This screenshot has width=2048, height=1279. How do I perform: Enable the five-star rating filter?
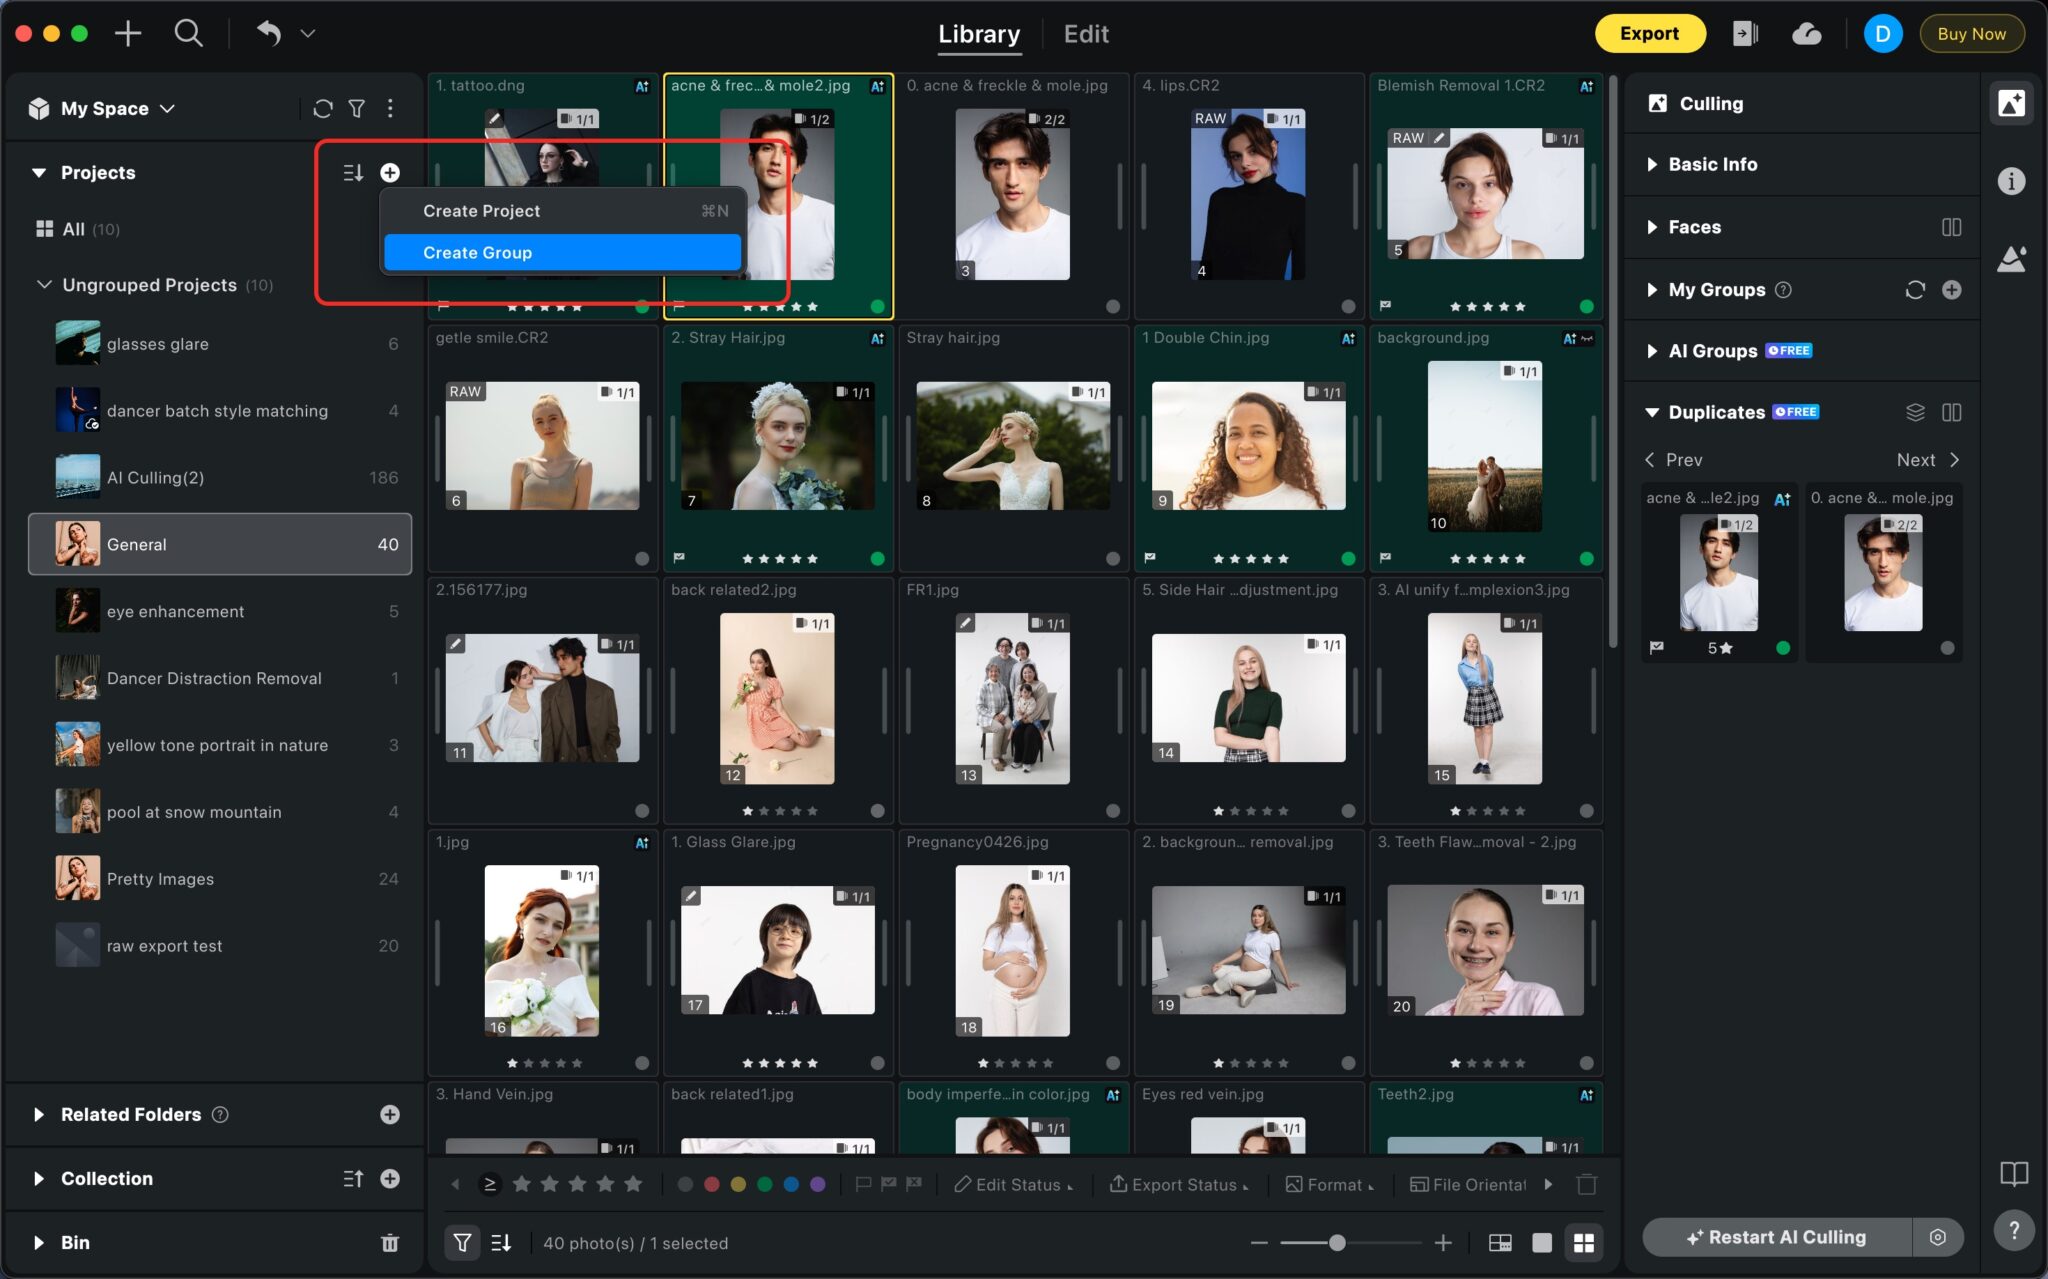tap(633, 1183)
